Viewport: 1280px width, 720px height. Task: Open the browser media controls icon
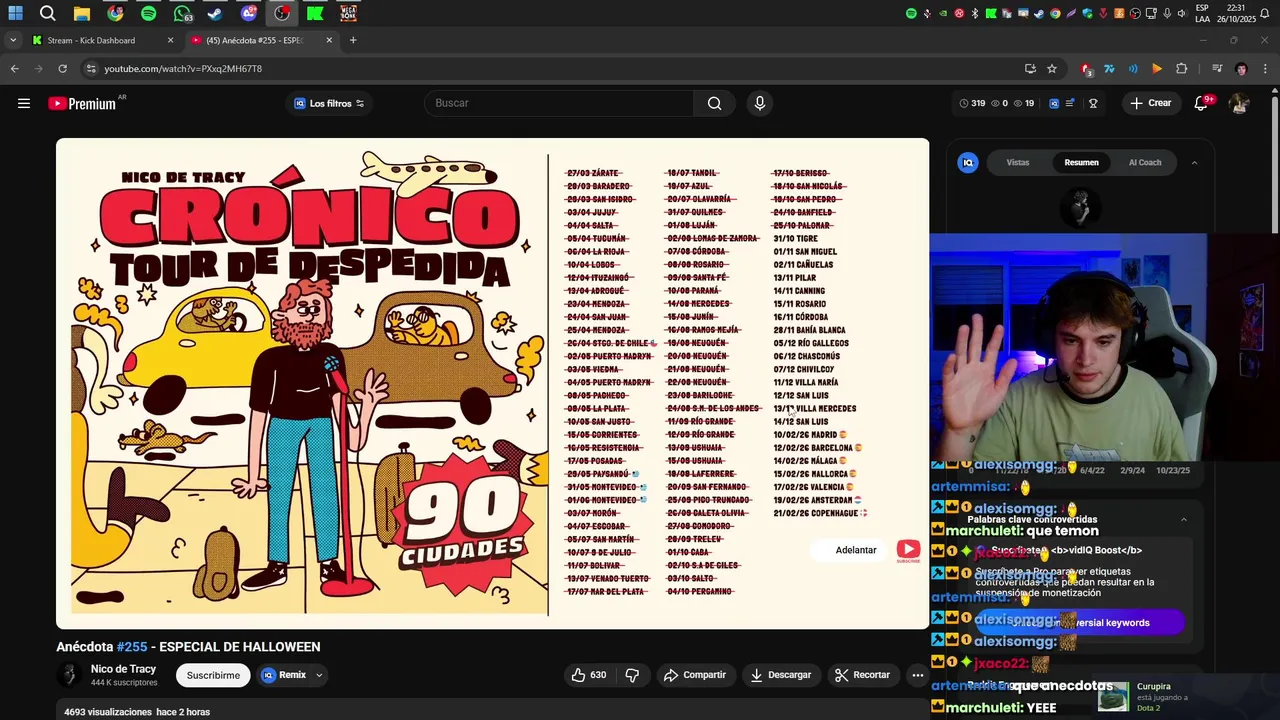[x=1217, y=69]
